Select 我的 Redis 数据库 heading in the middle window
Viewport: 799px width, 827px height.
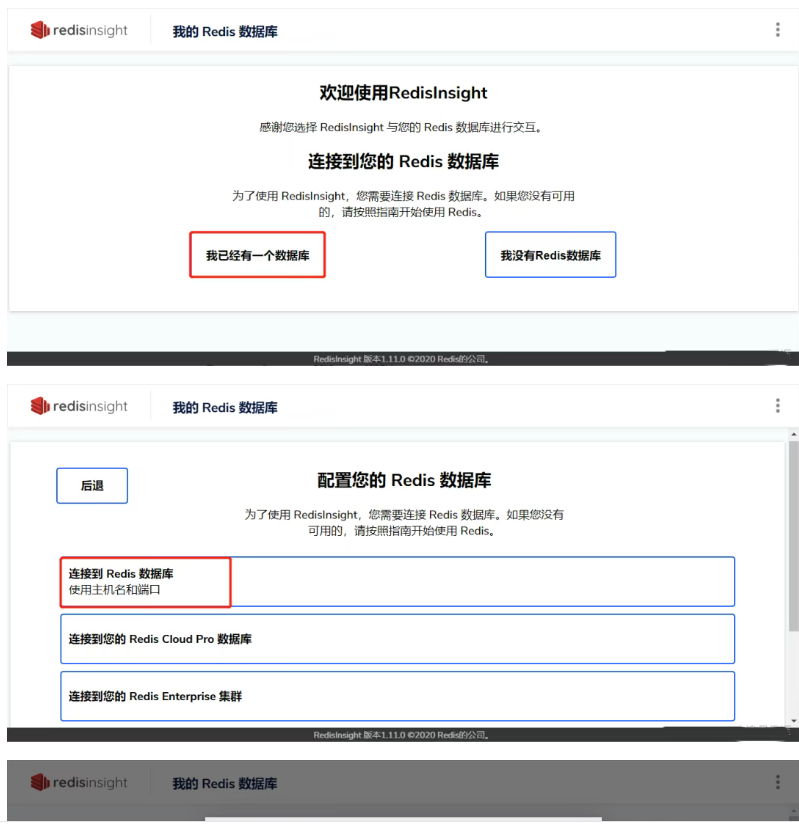click(225, 408)
